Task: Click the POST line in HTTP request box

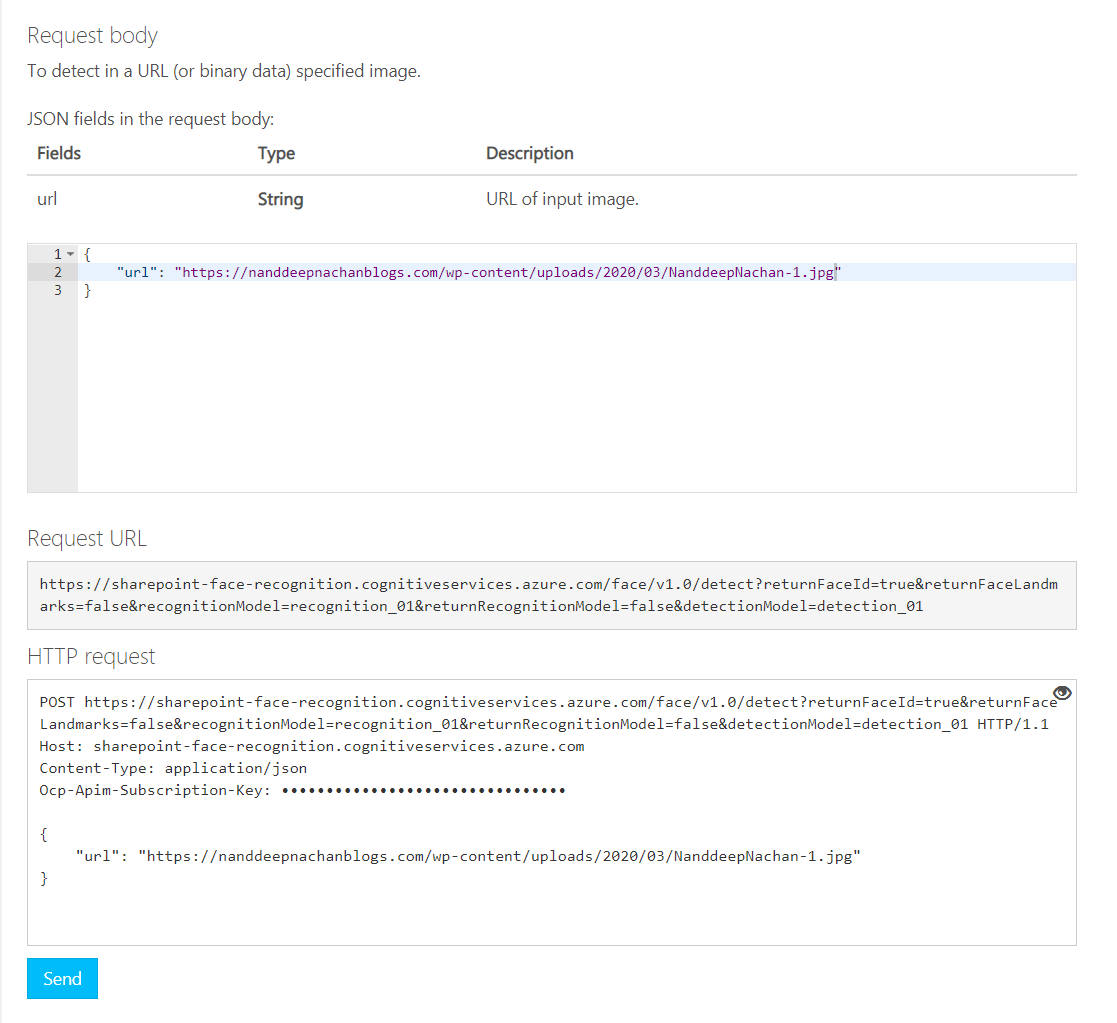Action: pyautogui.click(x=540, y=702)
